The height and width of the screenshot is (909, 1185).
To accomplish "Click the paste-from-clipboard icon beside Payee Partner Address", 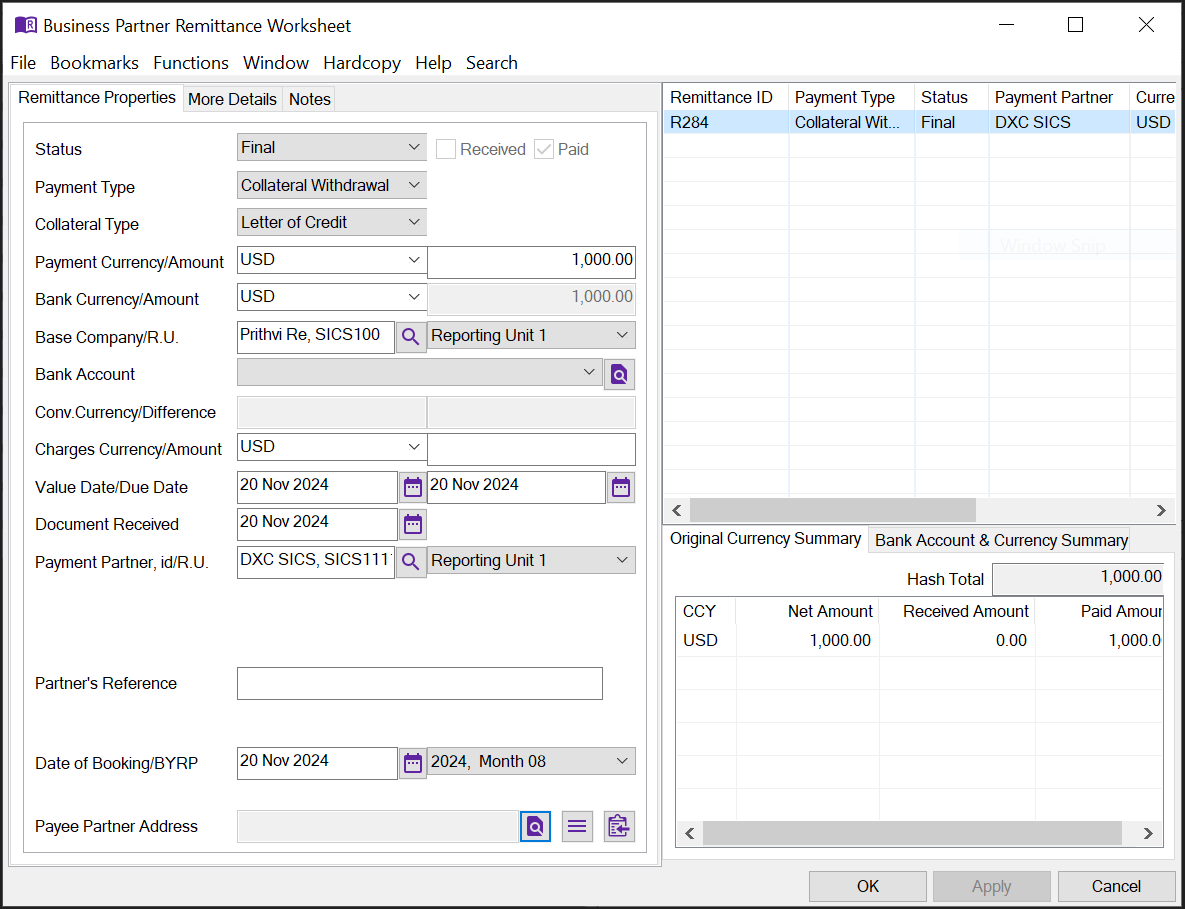I will click(618, 826).
